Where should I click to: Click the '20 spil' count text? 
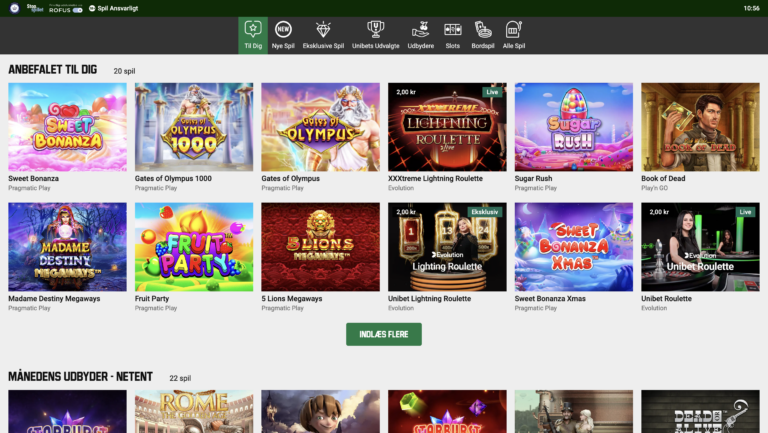[x=124, y=71]
